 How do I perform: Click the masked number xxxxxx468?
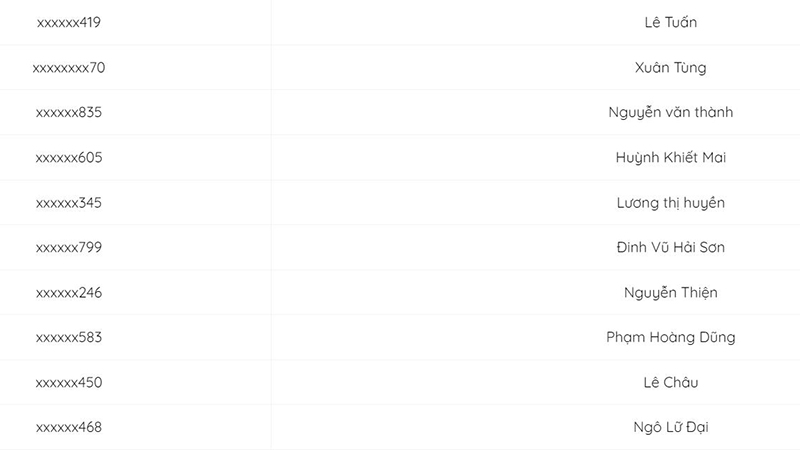pyautogui.click(x=69, y=428)
